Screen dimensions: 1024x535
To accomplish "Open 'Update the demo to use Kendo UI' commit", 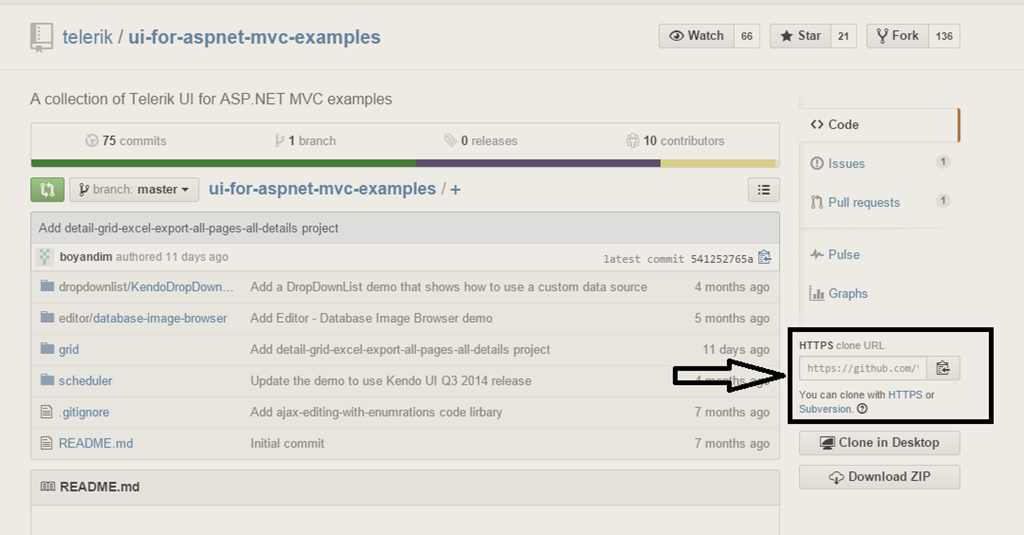I will 391,381.
